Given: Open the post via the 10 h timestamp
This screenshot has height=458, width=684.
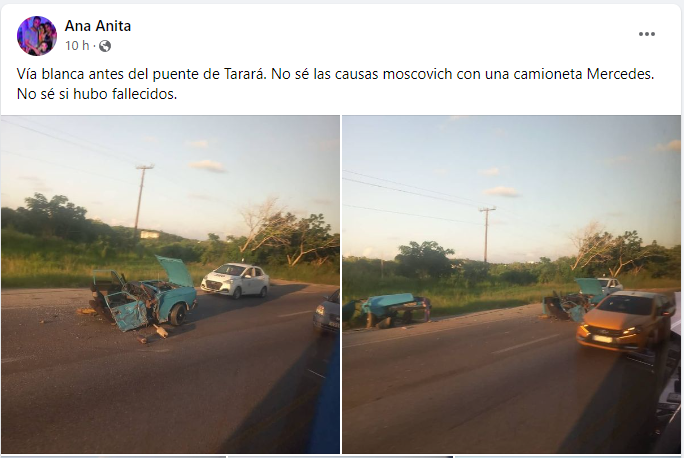Looking at the screenshot, I should click(77, 45).
